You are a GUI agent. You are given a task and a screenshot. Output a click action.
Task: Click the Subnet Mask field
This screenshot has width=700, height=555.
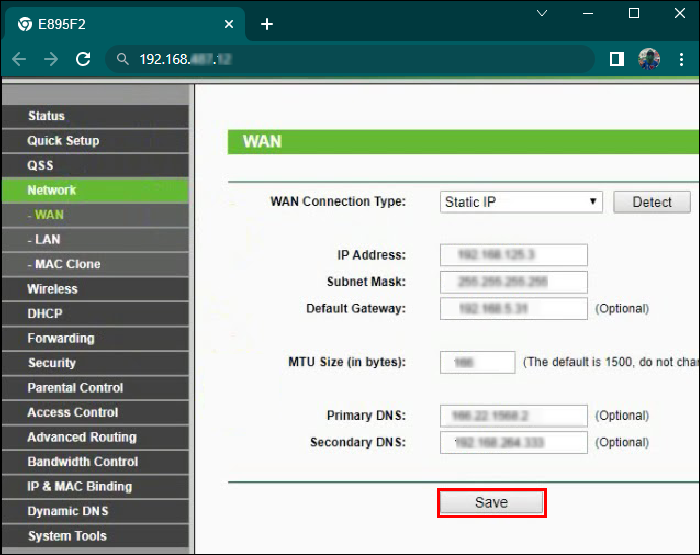[x=513, y=282]
